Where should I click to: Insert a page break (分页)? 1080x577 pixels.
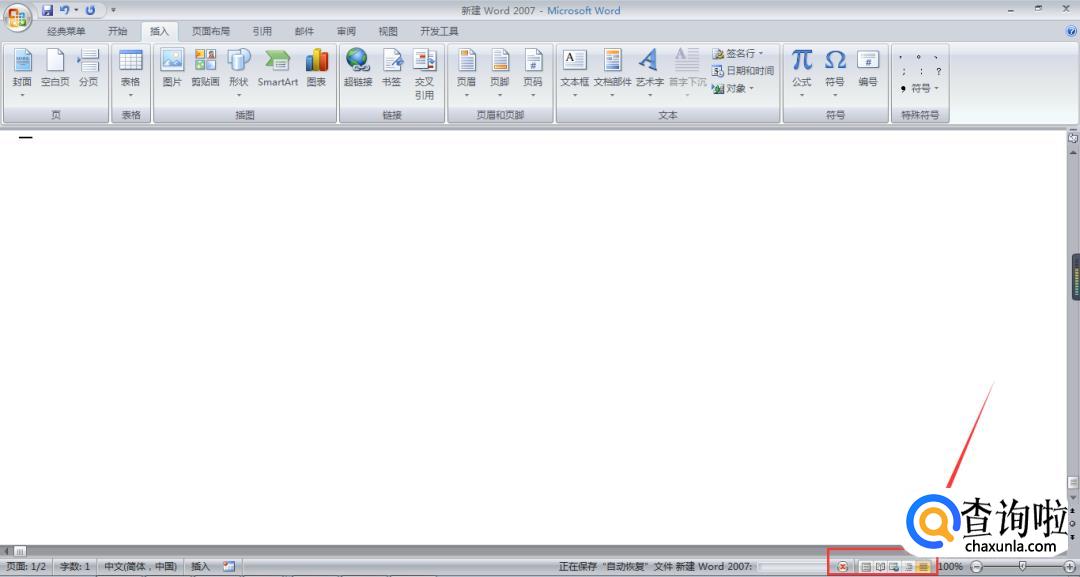[88, 69]
